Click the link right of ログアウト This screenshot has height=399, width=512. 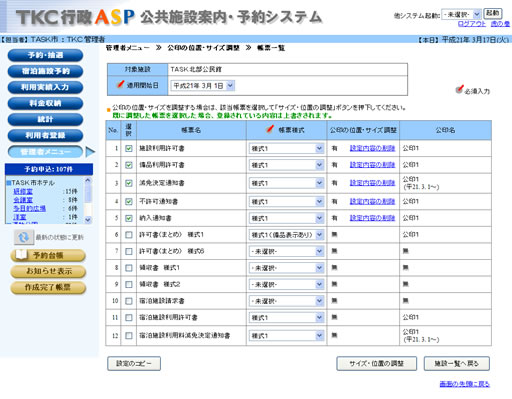coord(500,24)
